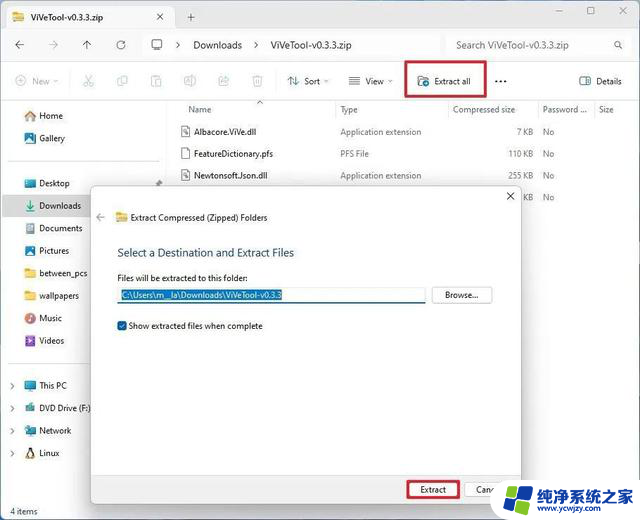Toggle Show extracted files when complete checkbox

(x=122, y=326)
